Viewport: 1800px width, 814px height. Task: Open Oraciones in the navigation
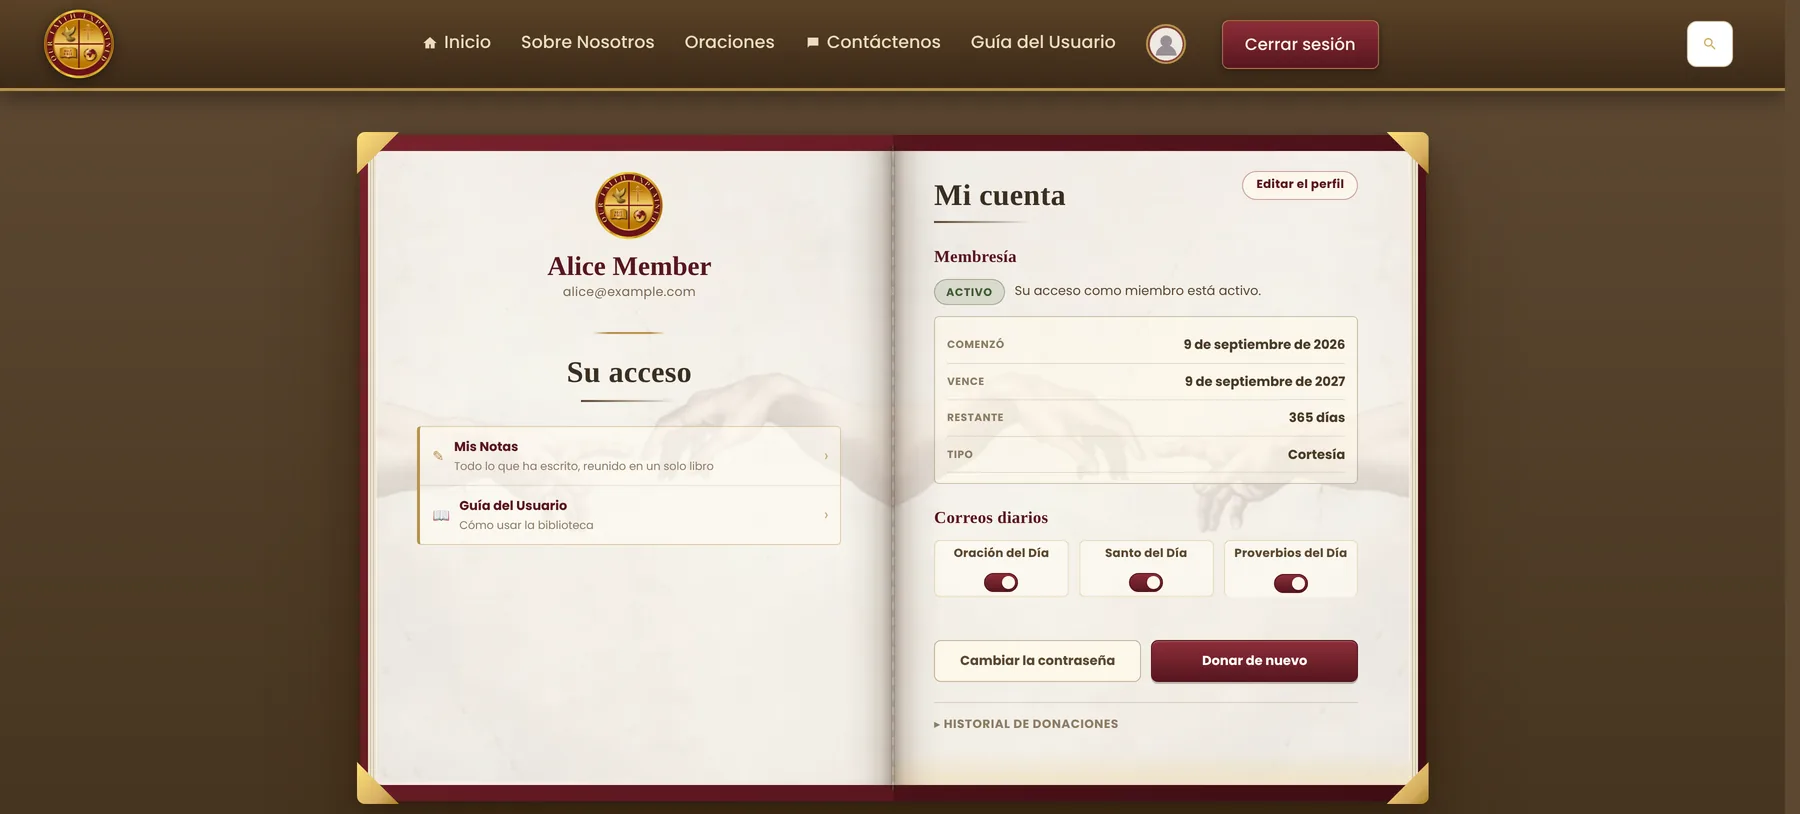pos(730,42)
